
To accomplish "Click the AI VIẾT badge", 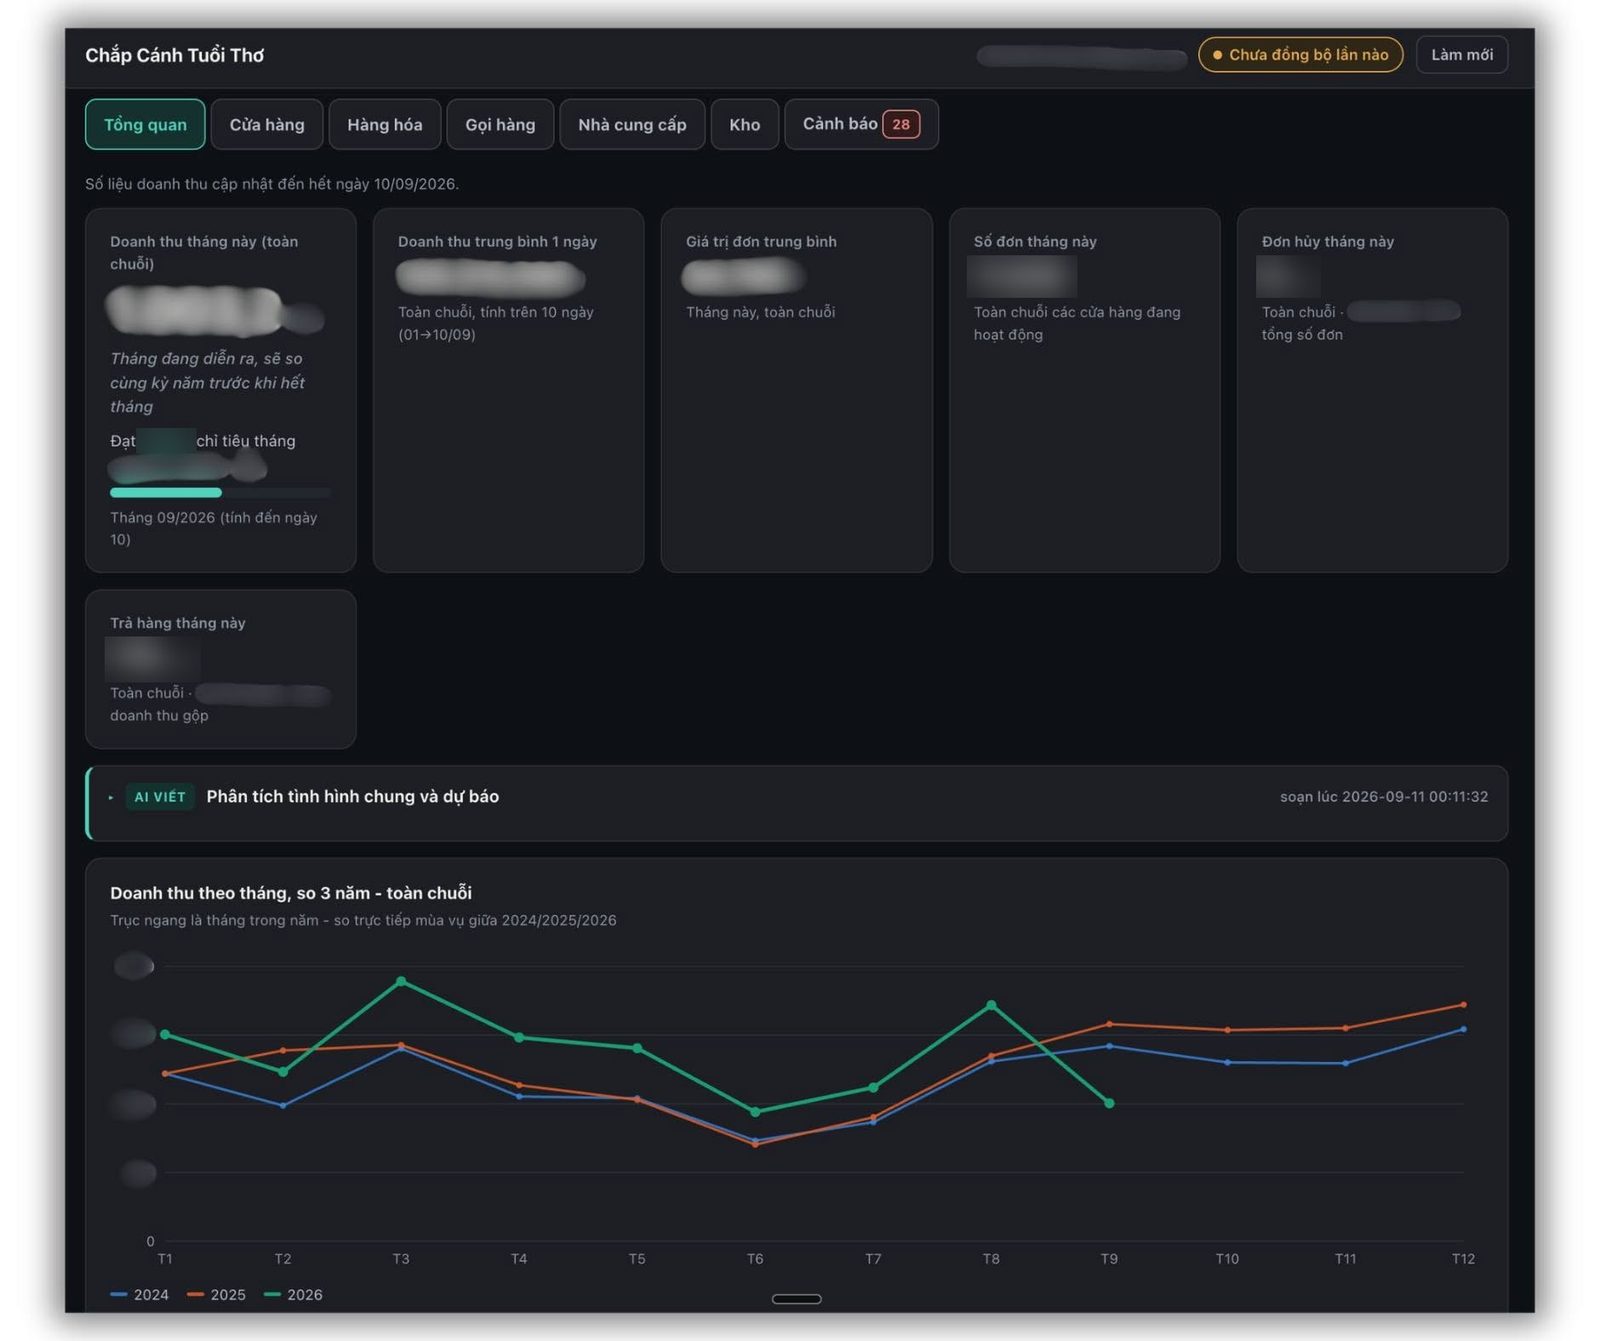I will [x=160, y=797].
